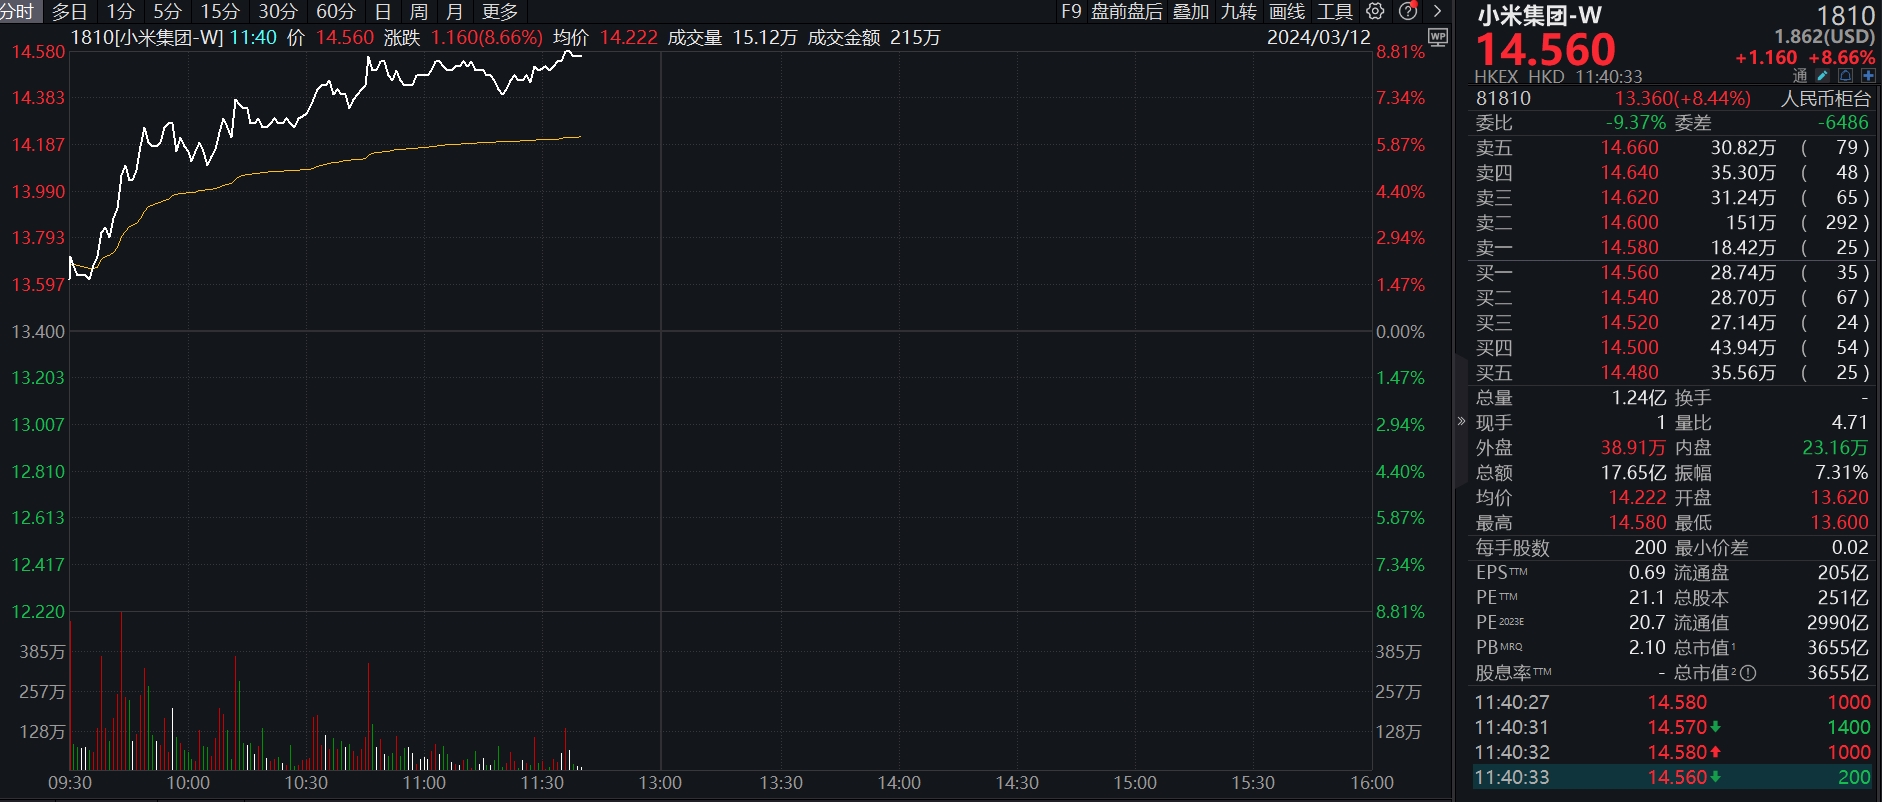Click the pencil note icon
Viewport: 1882px width, 802px height.
tap(1823, 76)
